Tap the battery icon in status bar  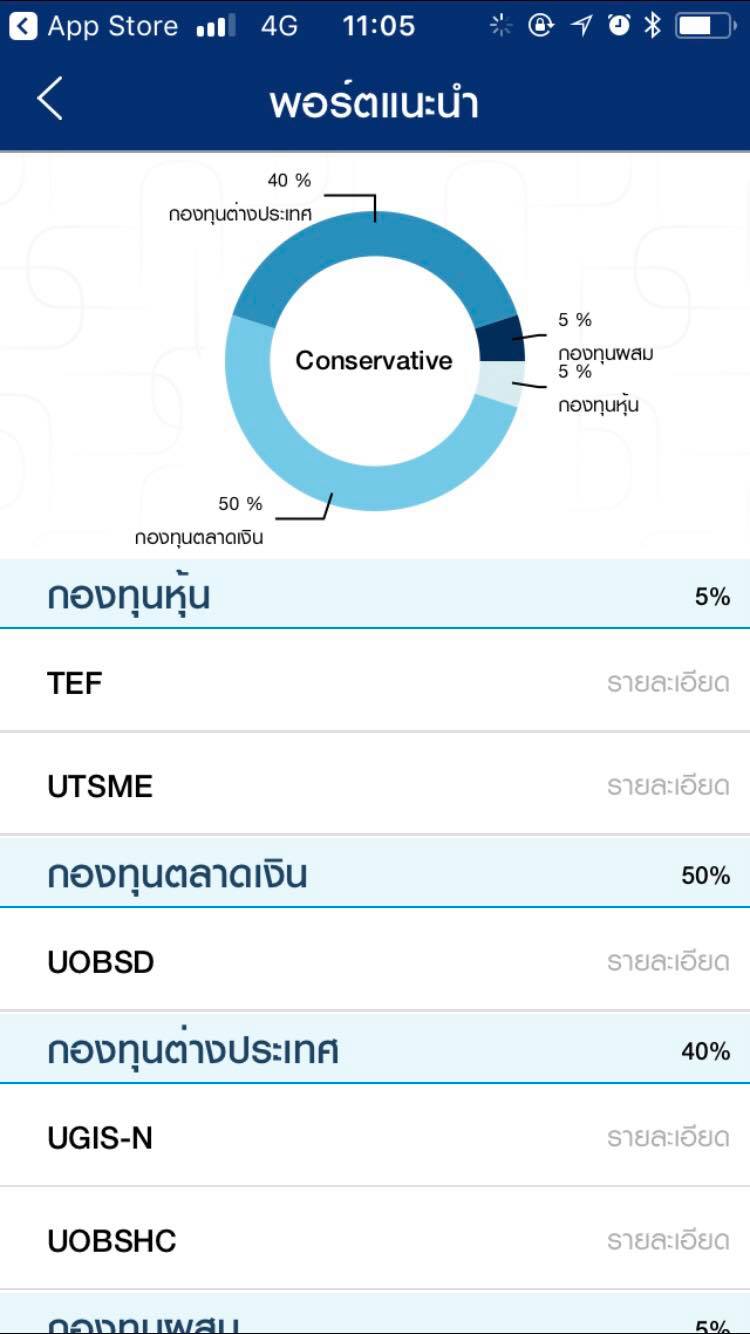coord(706,26)
